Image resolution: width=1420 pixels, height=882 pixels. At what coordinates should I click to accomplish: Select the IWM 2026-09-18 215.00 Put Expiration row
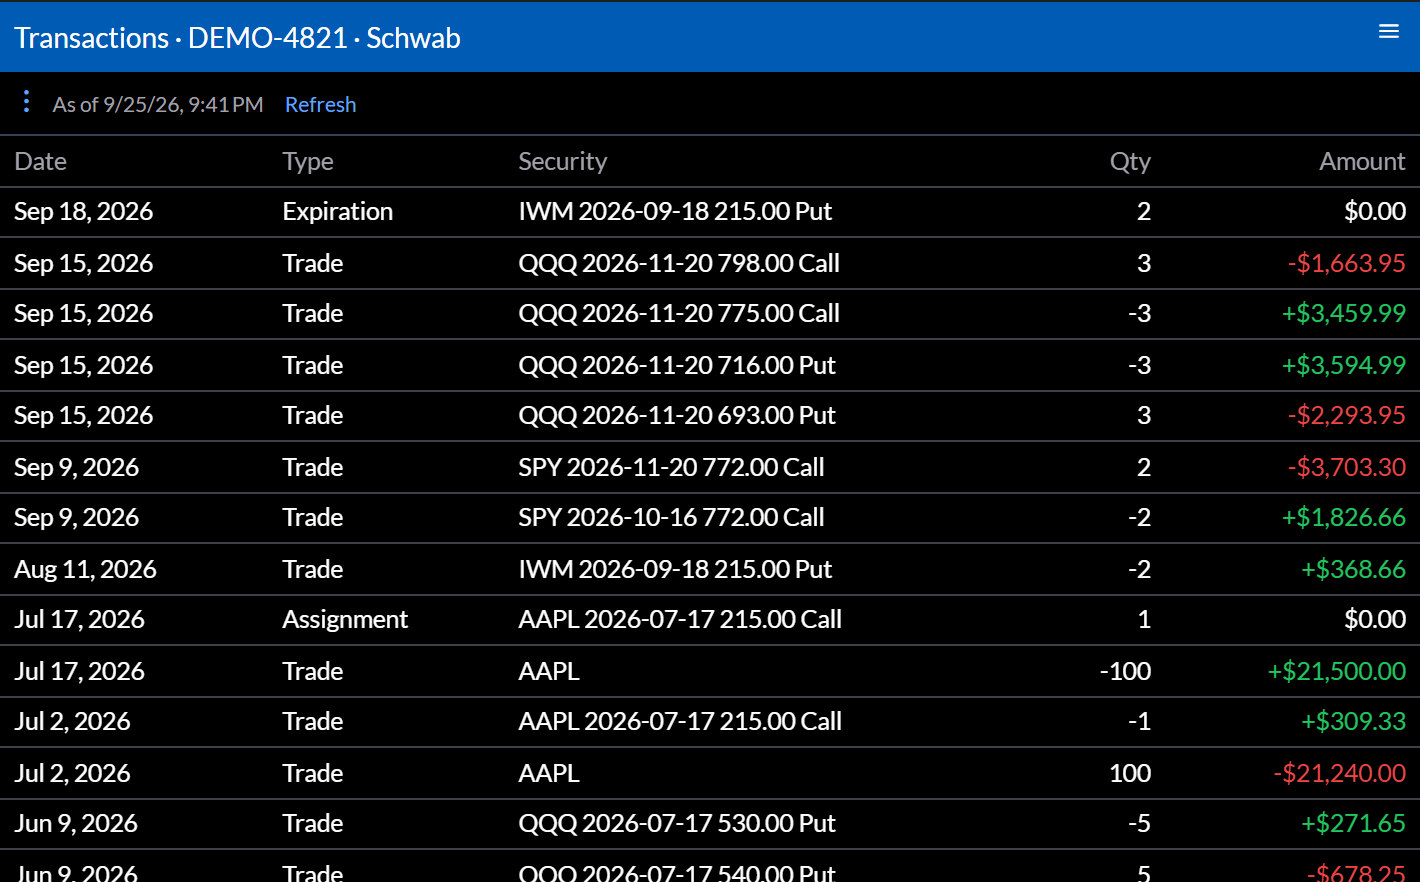point(710,212)
